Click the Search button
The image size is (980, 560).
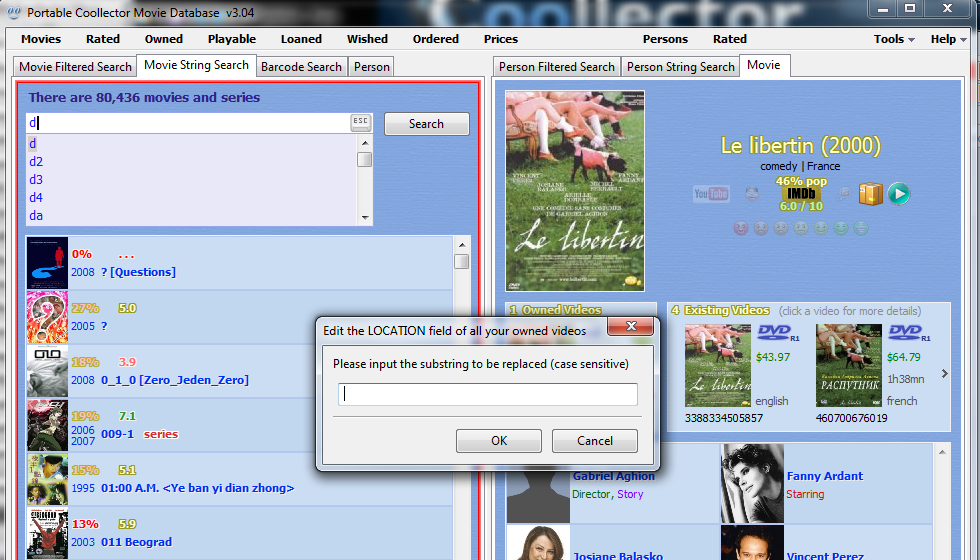tap(427, 124)
